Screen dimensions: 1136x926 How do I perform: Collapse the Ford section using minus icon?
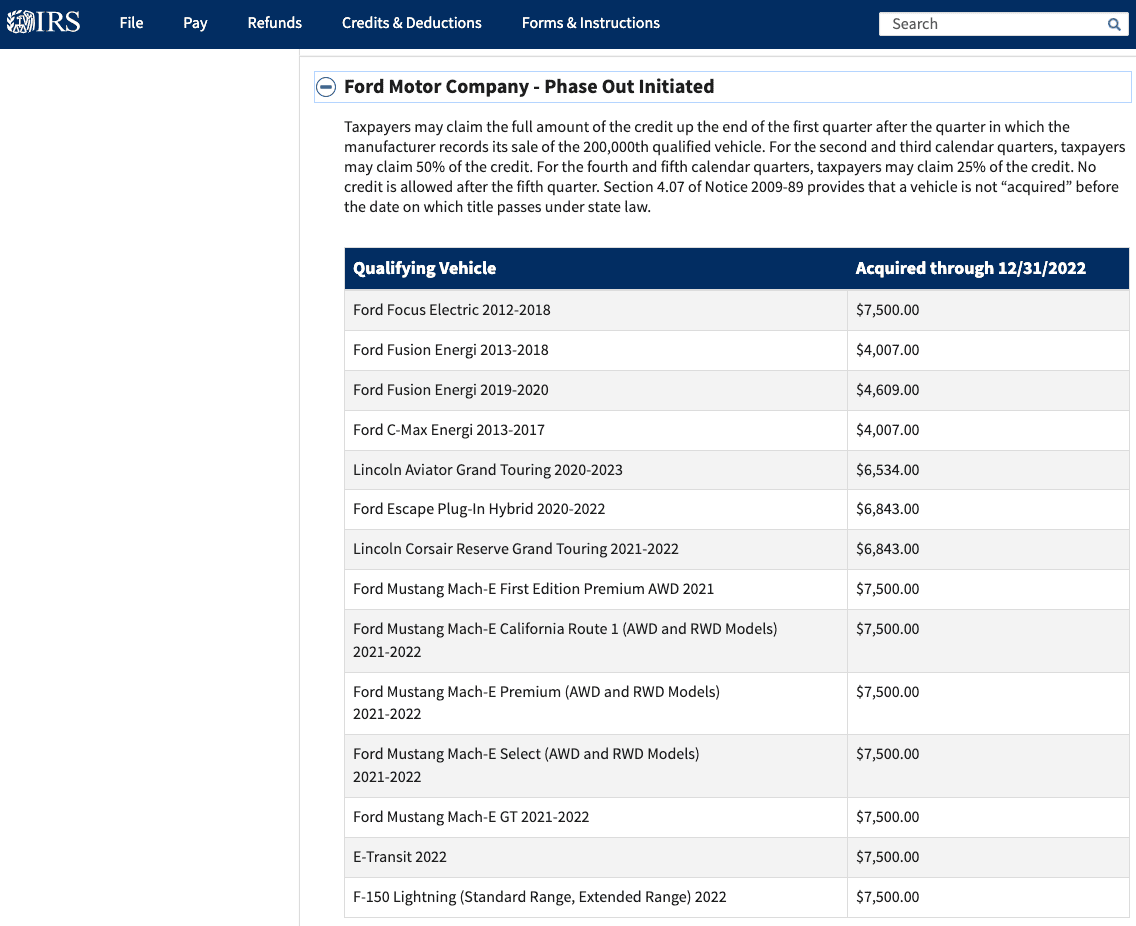pyautogui.click(x=326, y=87)
